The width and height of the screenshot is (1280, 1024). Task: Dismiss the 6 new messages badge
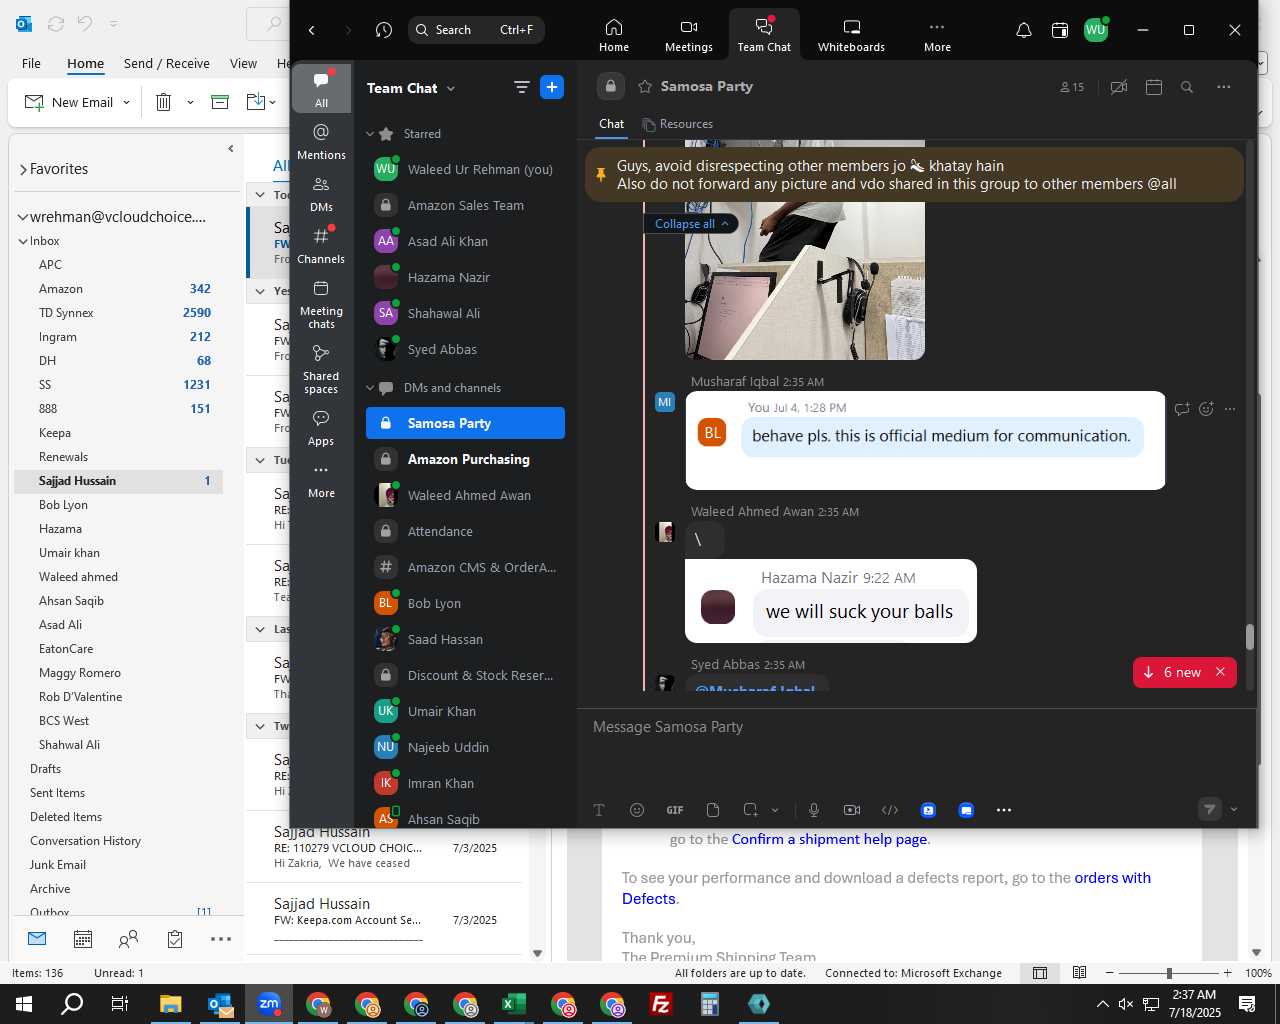tap(1220, 672)
